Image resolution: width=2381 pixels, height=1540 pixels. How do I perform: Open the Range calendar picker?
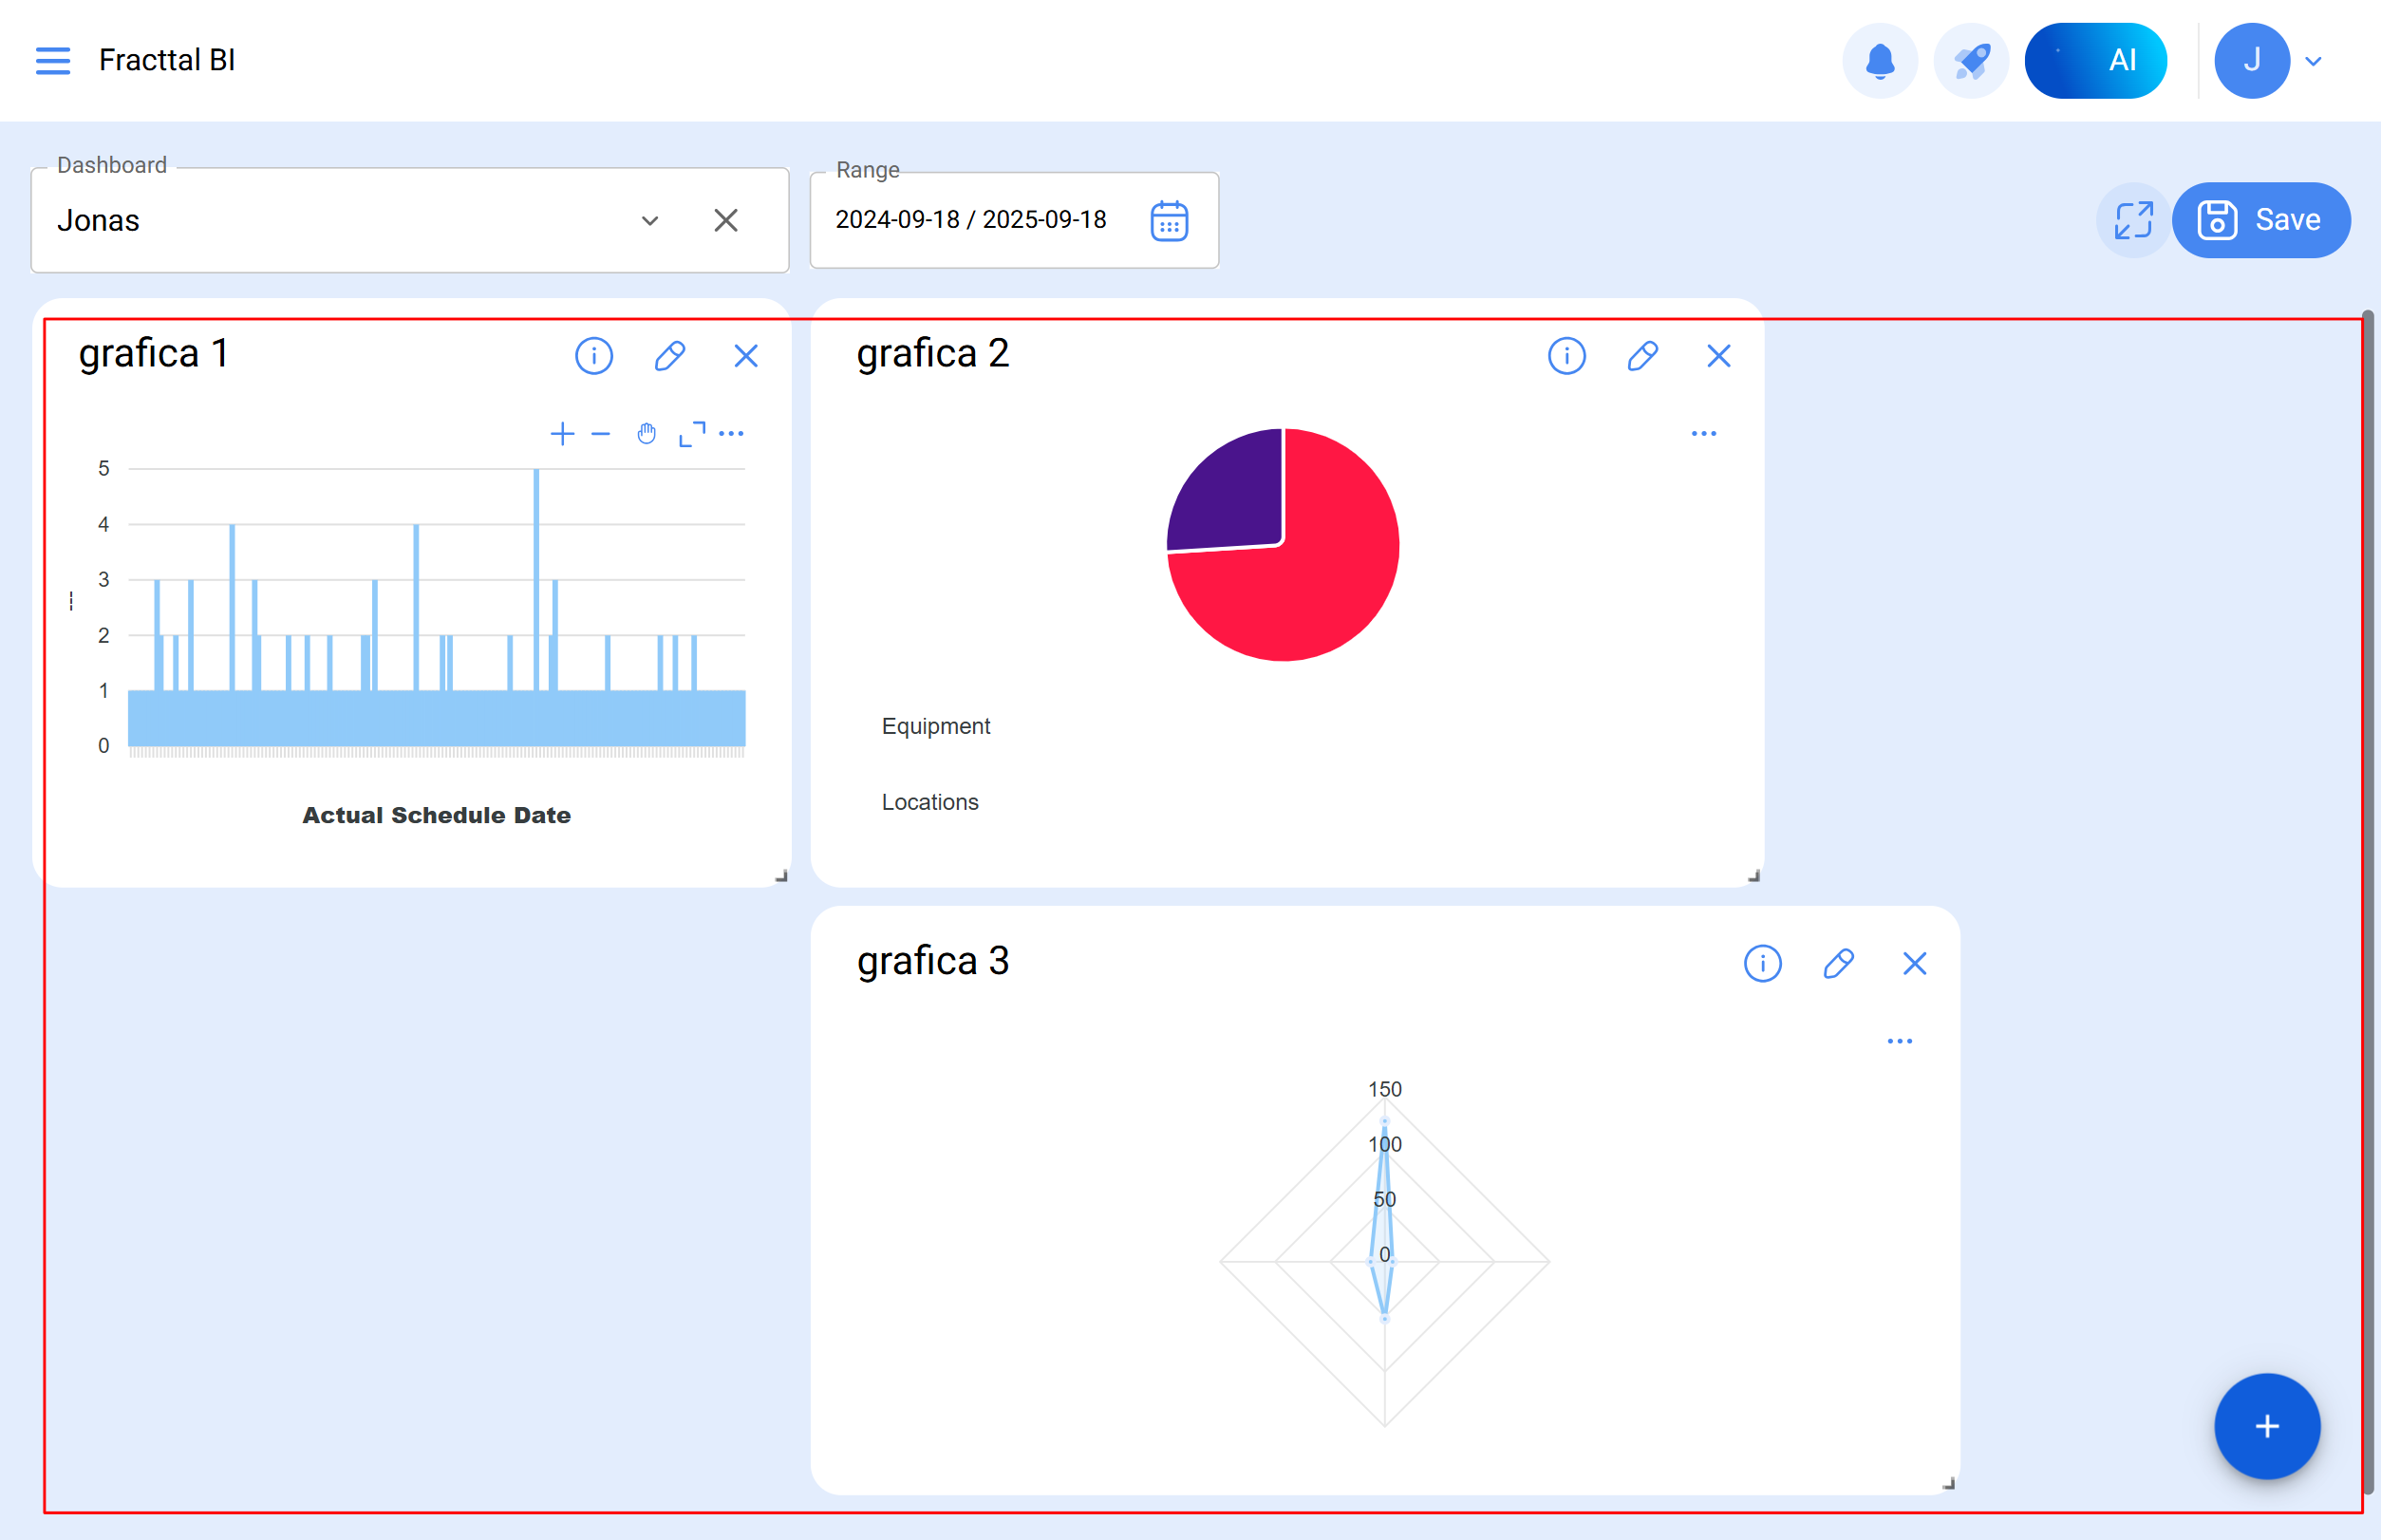coord(1168,221)
